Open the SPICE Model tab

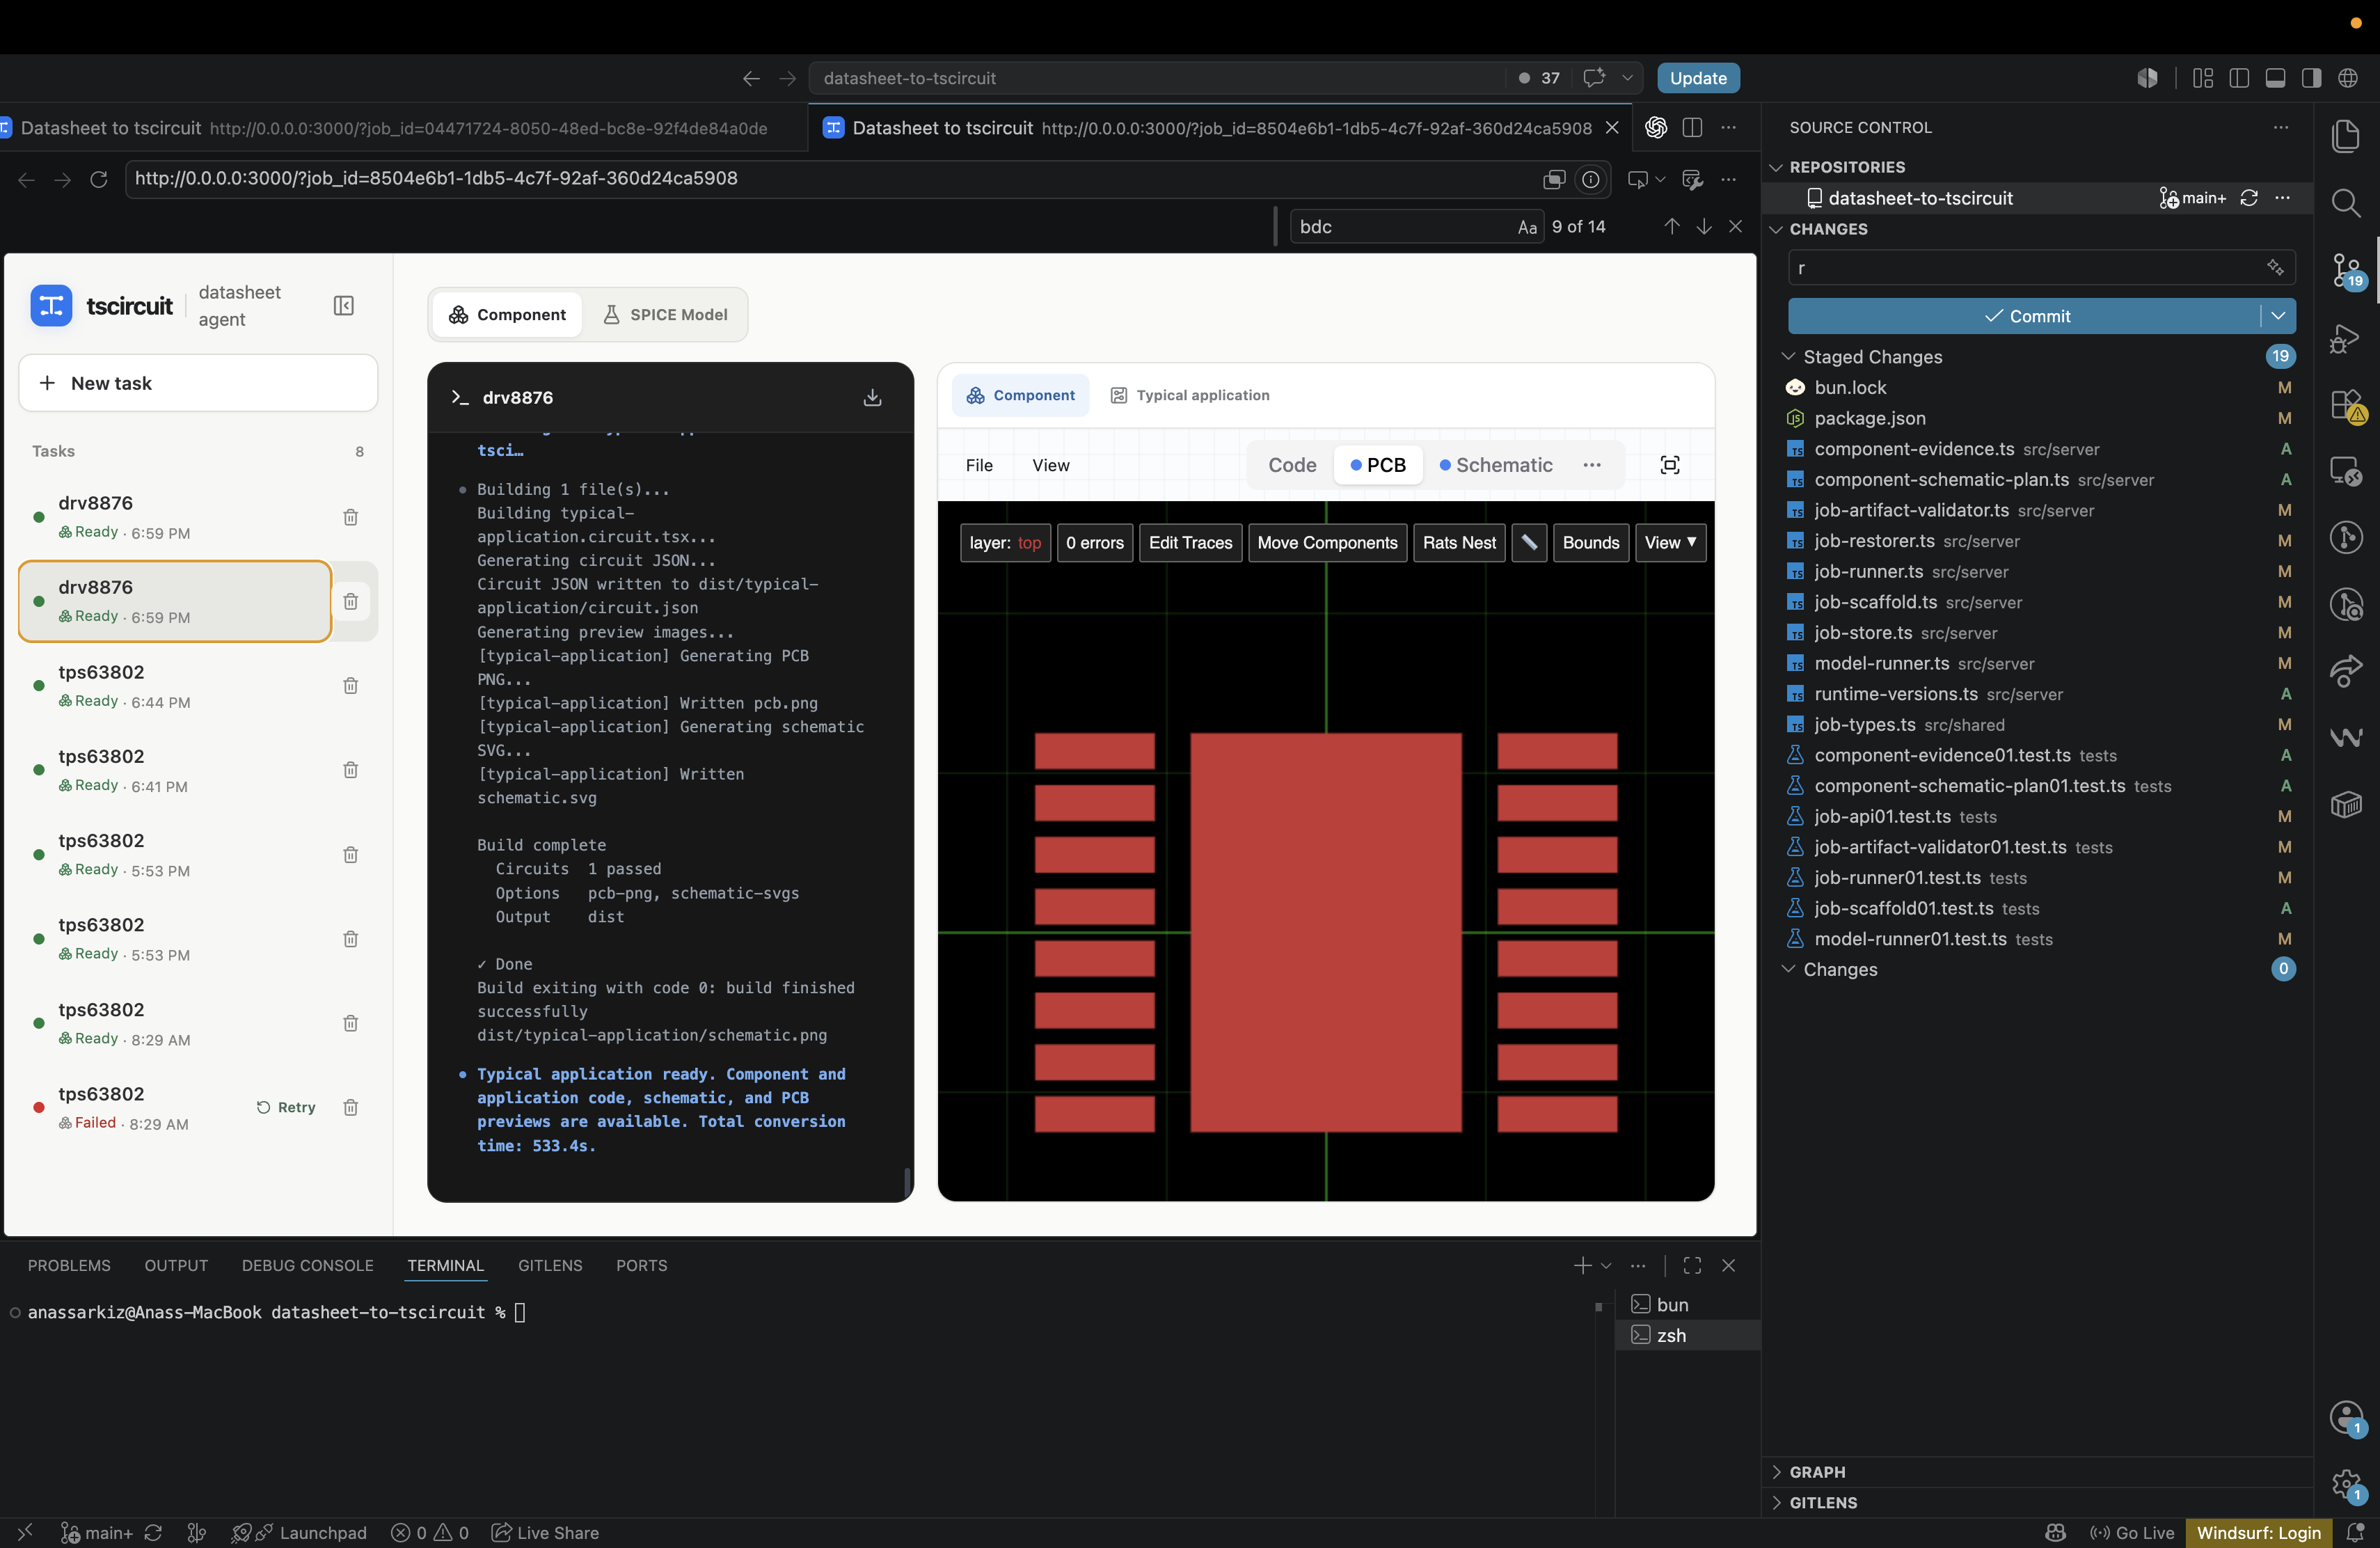[x=665, y=314]
